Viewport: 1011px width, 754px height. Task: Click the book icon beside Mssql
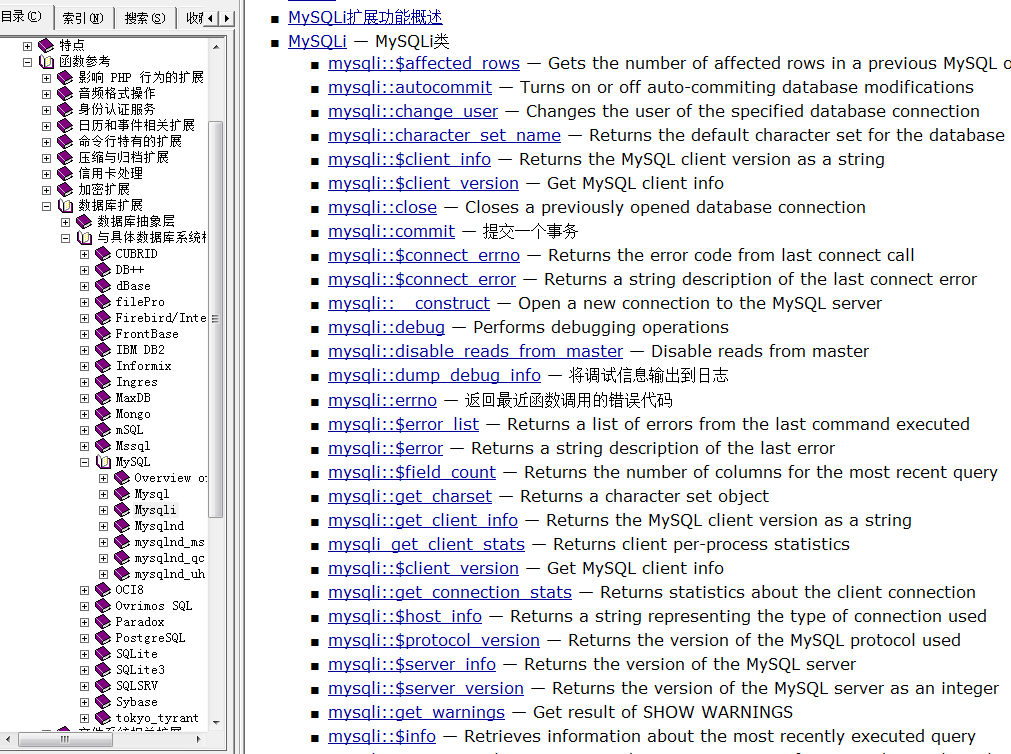103,446
